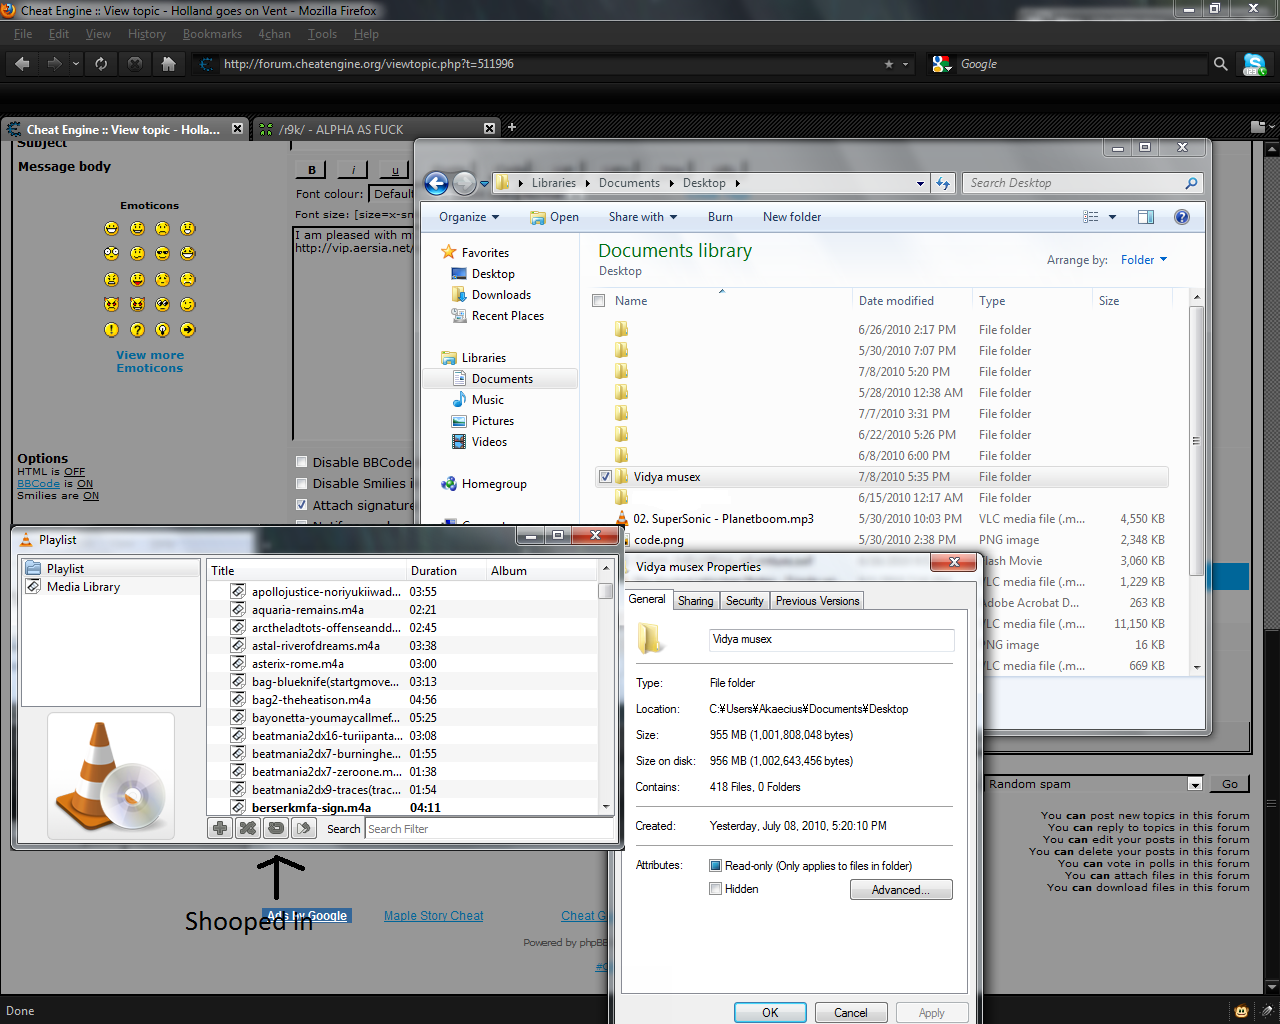This screenshot has height=1024, width=1280.
Task: Enable the Hidden attribute checkbox
Action: (715, 889)
